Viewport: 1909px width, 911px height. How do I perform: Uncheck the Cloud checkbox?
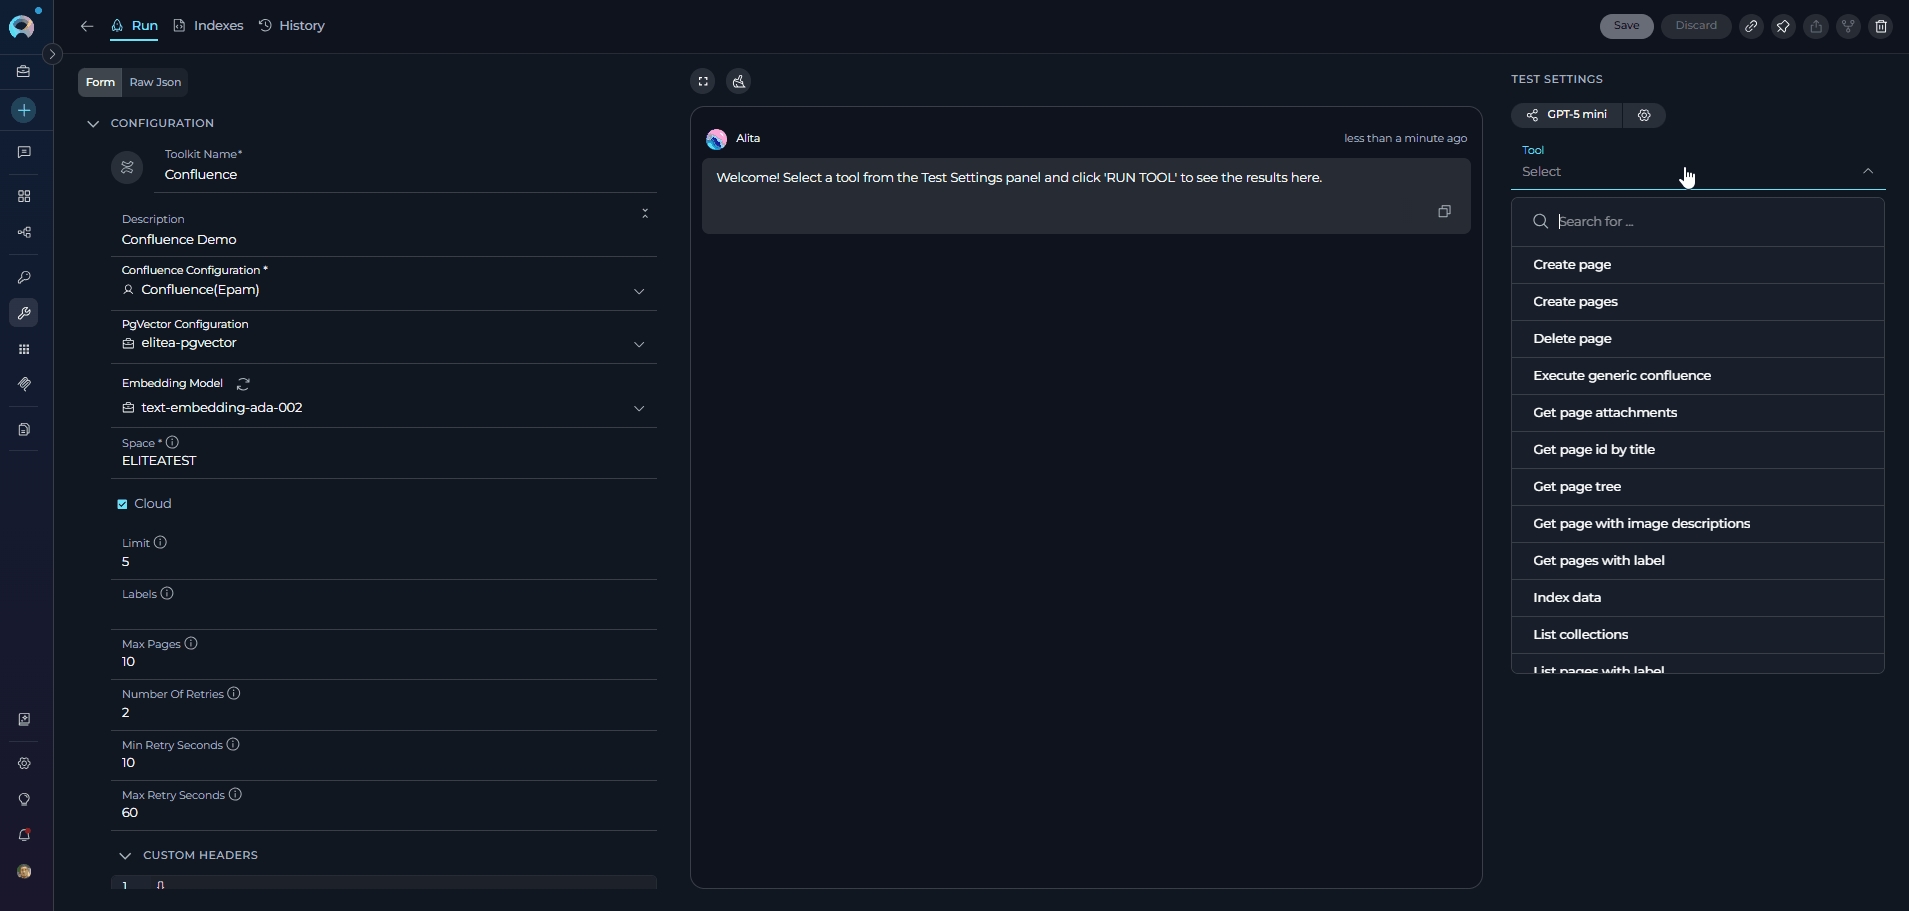tap(122, 504)
